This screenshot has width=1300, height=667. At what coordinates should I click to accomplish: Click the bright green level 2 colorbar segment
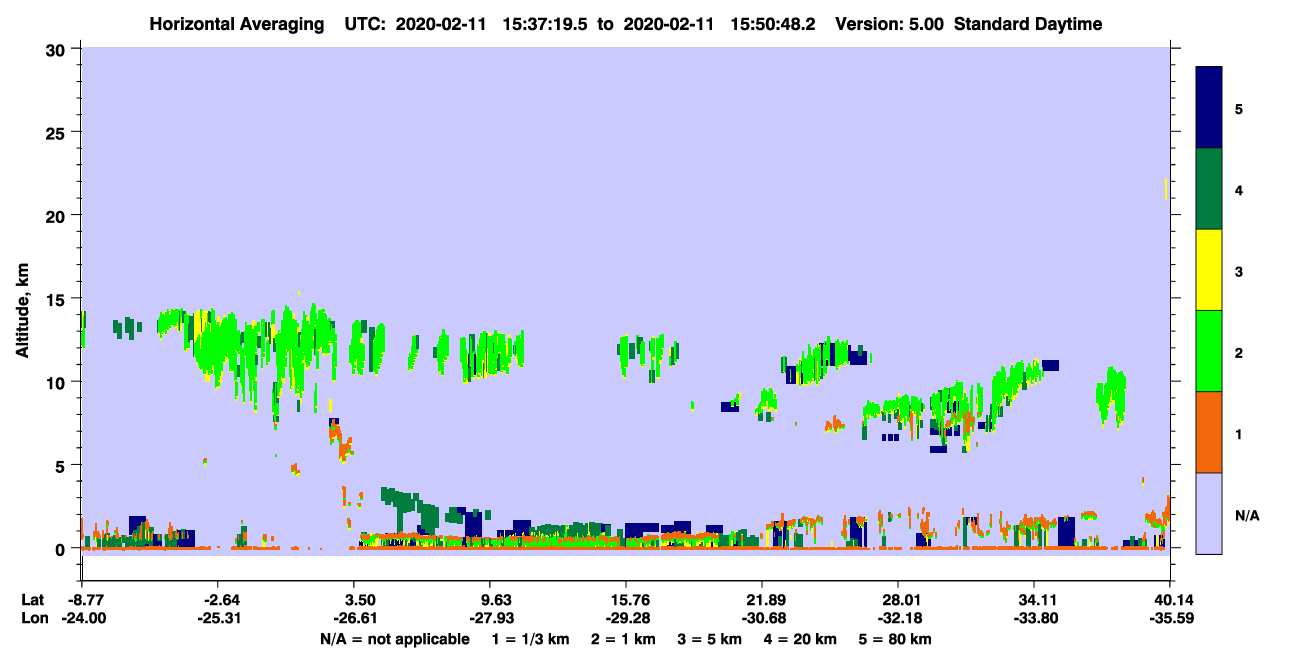1209,351
